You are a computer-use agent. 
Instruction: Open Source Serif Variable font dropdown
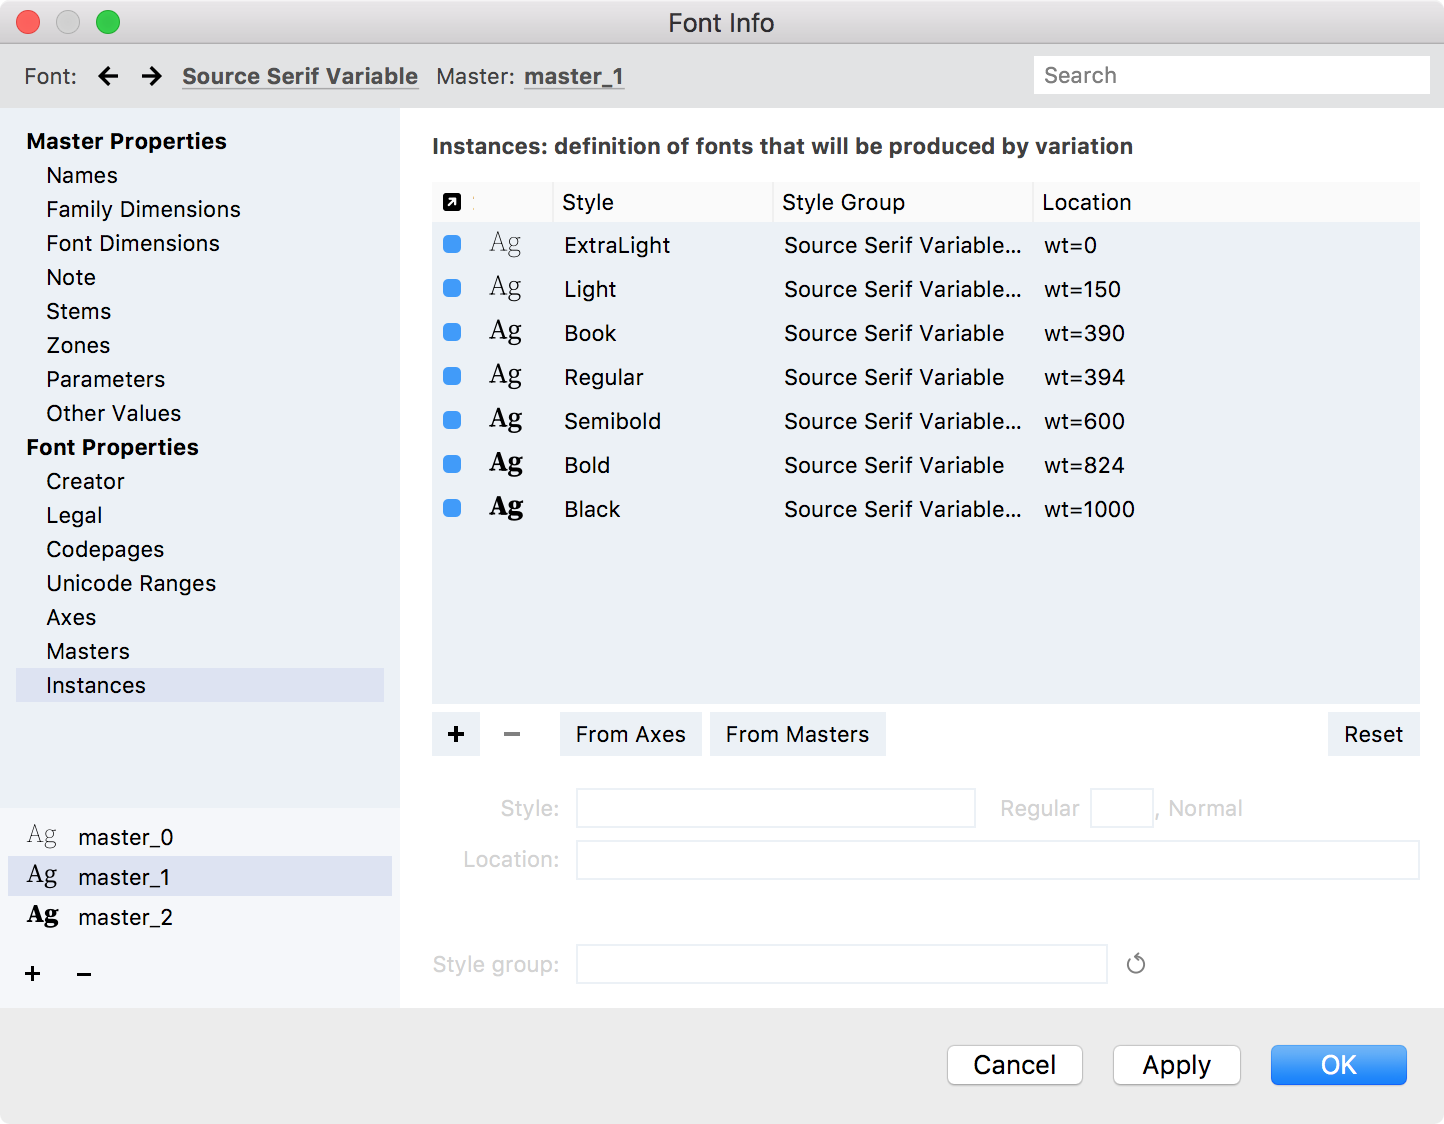[300, 76]
